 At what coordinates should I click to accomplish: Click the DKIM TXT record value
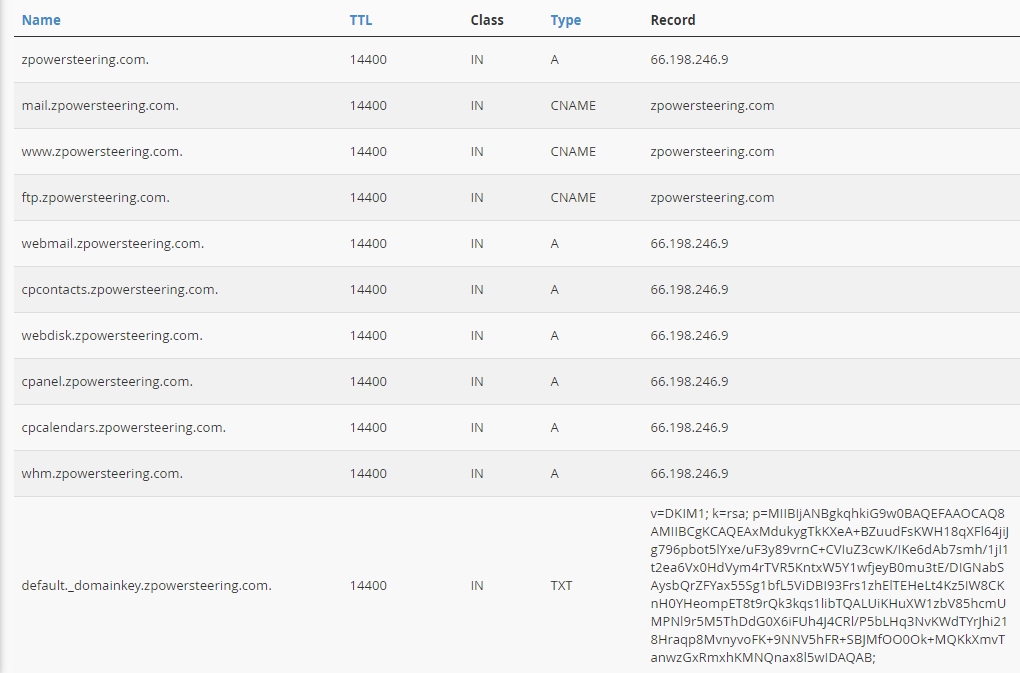click(829, 585)
